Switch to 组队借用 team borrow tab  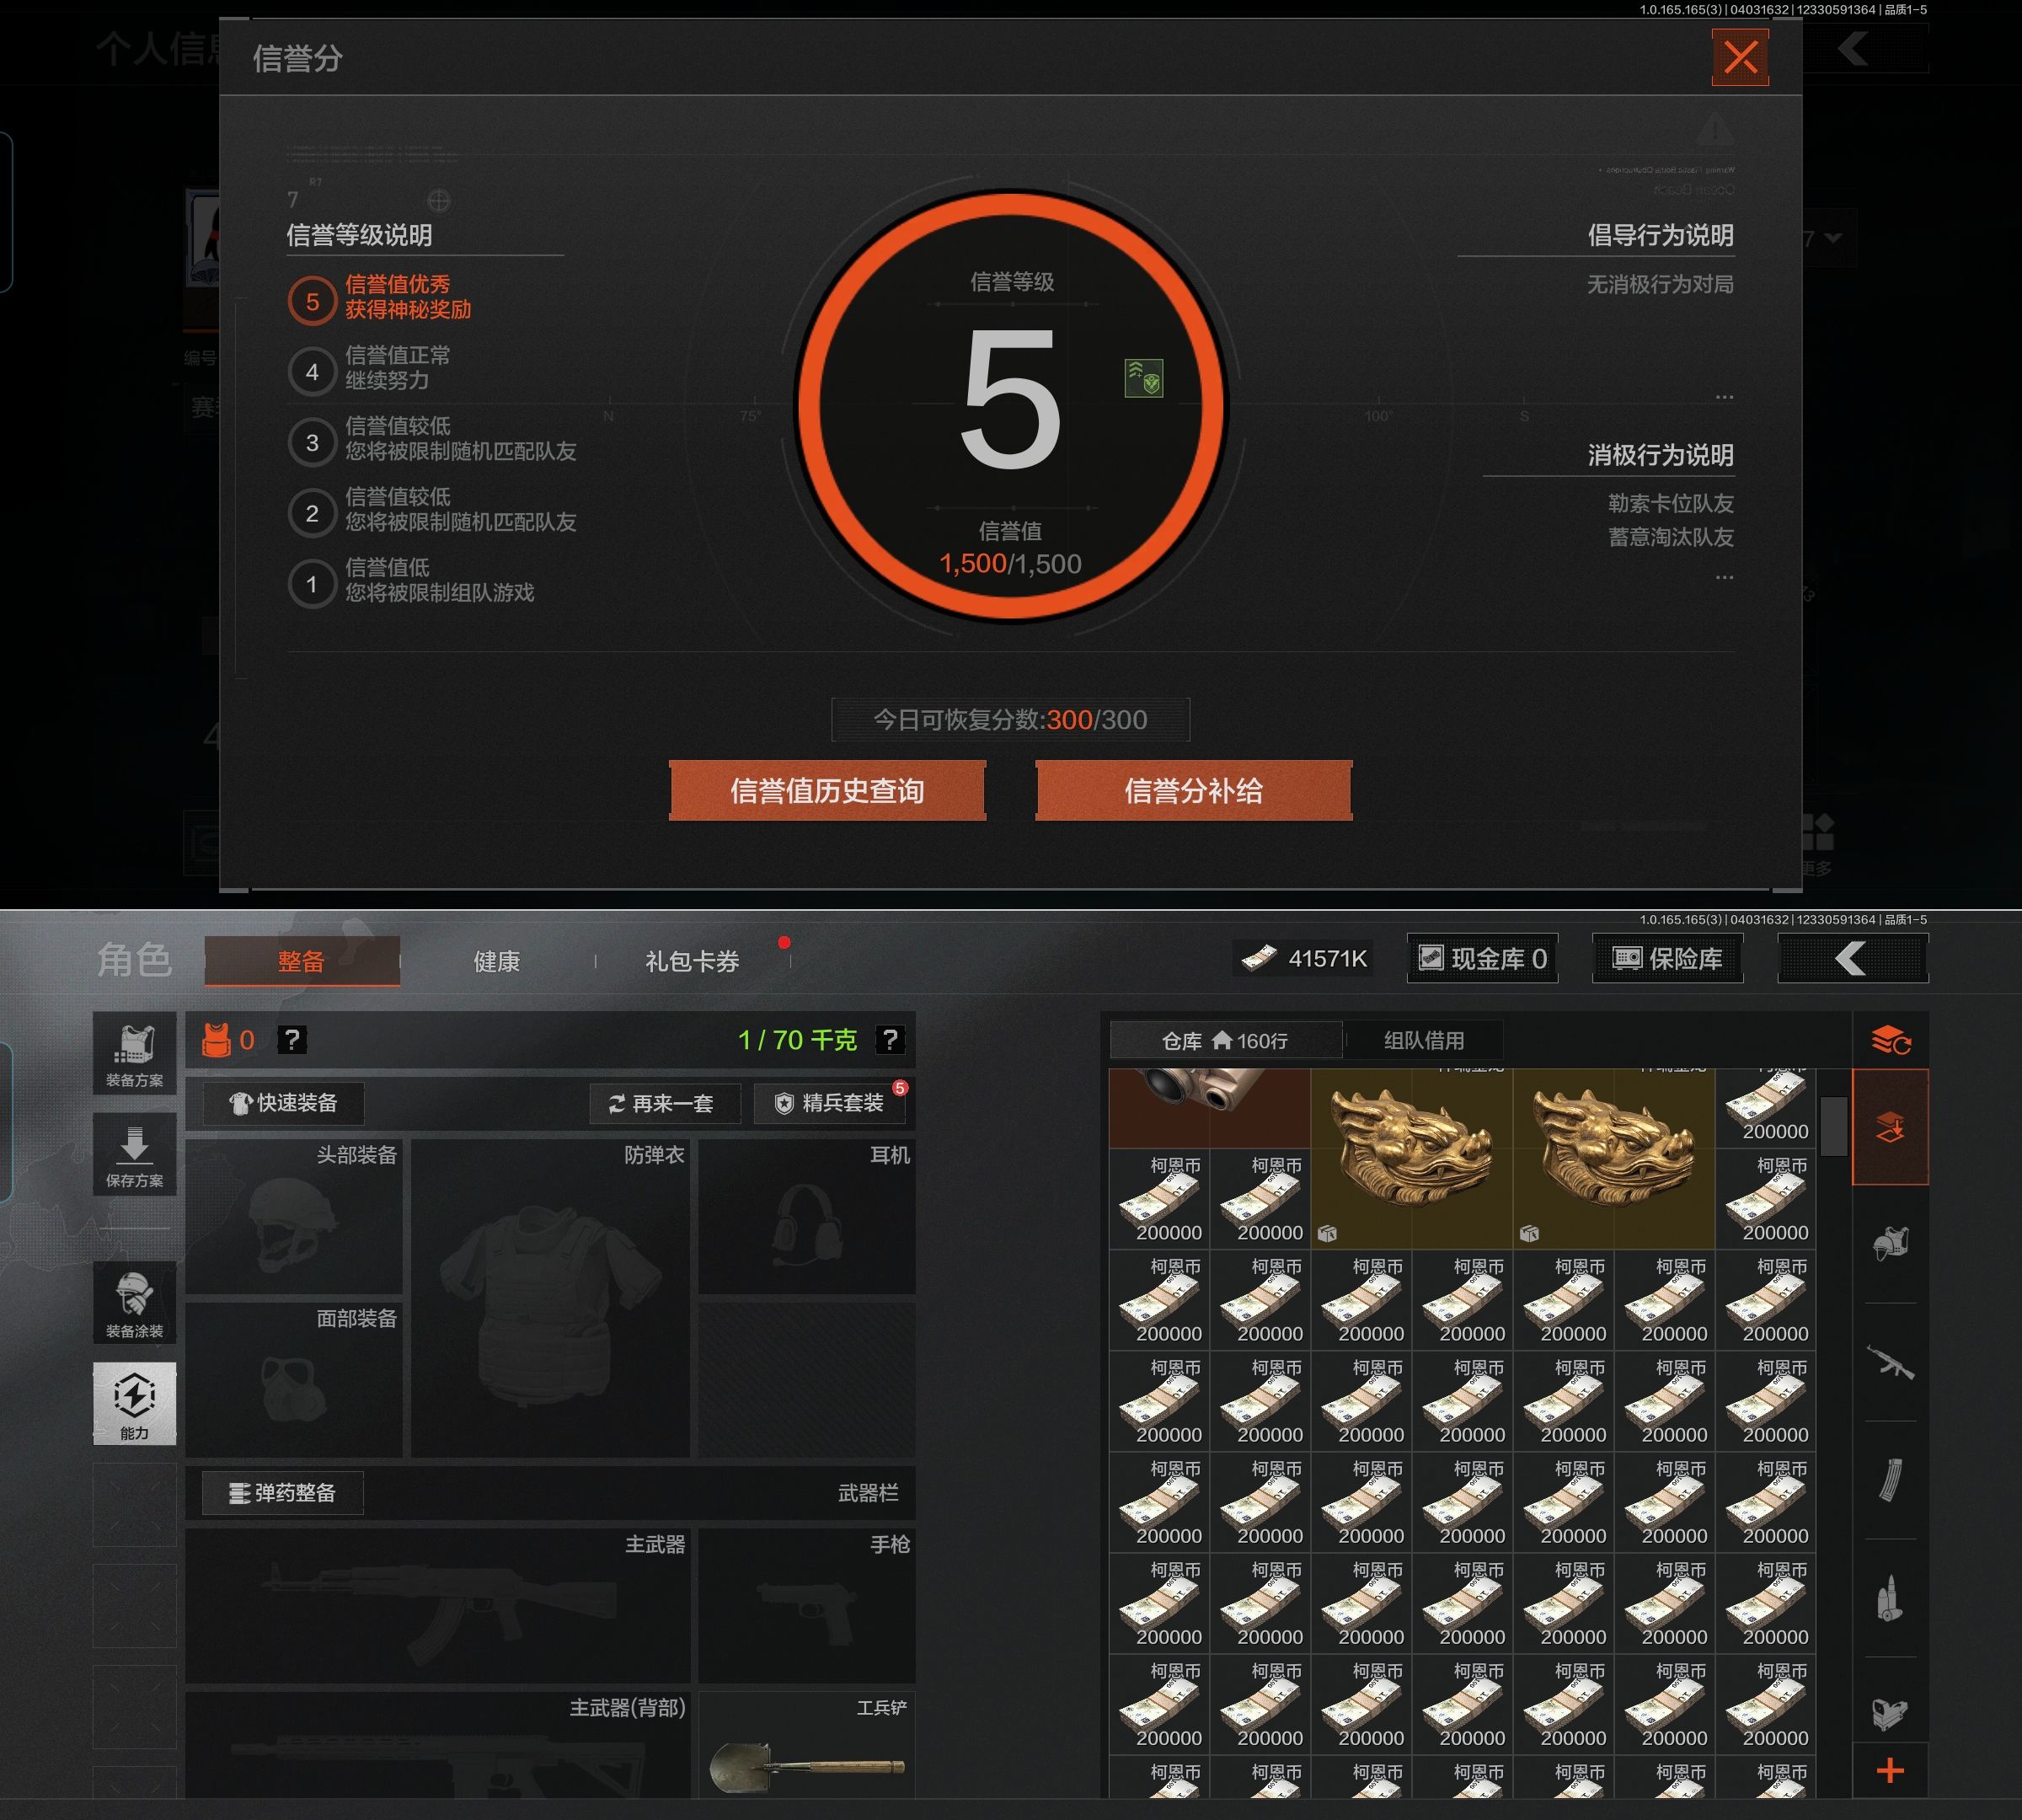(1423, 1041)
